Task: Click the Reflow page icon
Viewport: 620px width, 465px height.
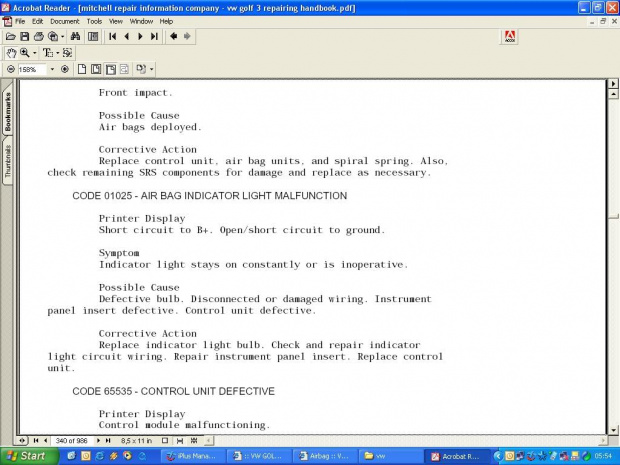Action: (124, 69)
